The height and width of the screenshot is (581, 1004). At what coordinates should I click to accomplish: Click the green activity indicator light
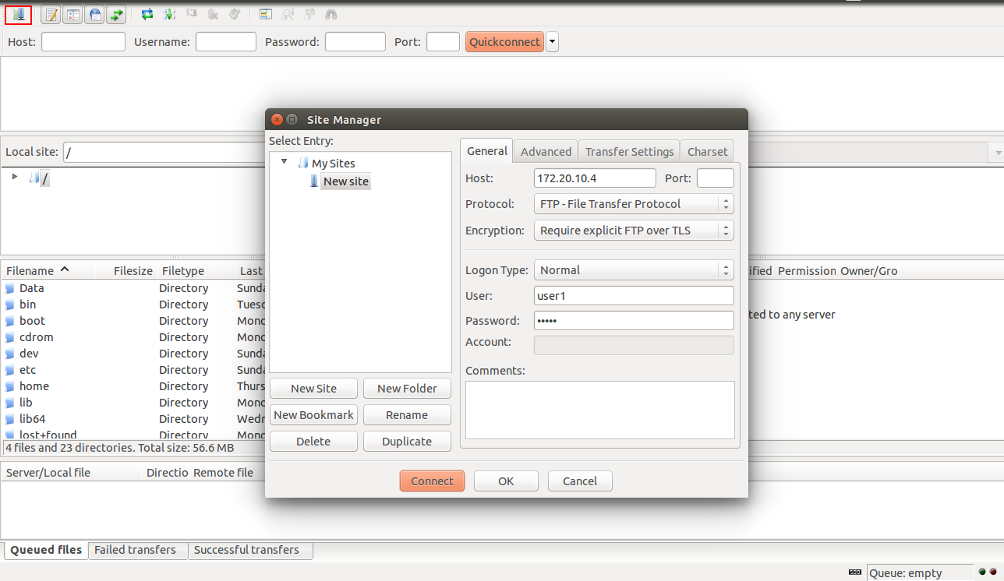pyautogui.click(x=982, y=572)
